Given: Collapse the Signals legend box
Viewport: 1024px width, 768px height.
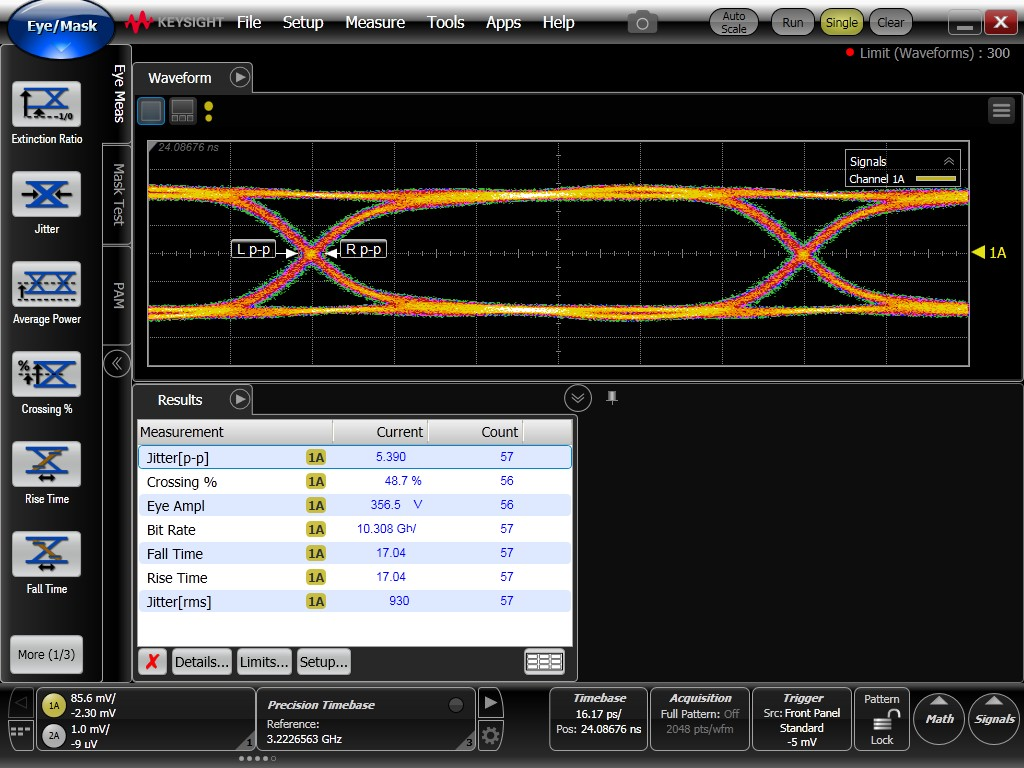Looking at the screenshot, I should click(949, 161).
